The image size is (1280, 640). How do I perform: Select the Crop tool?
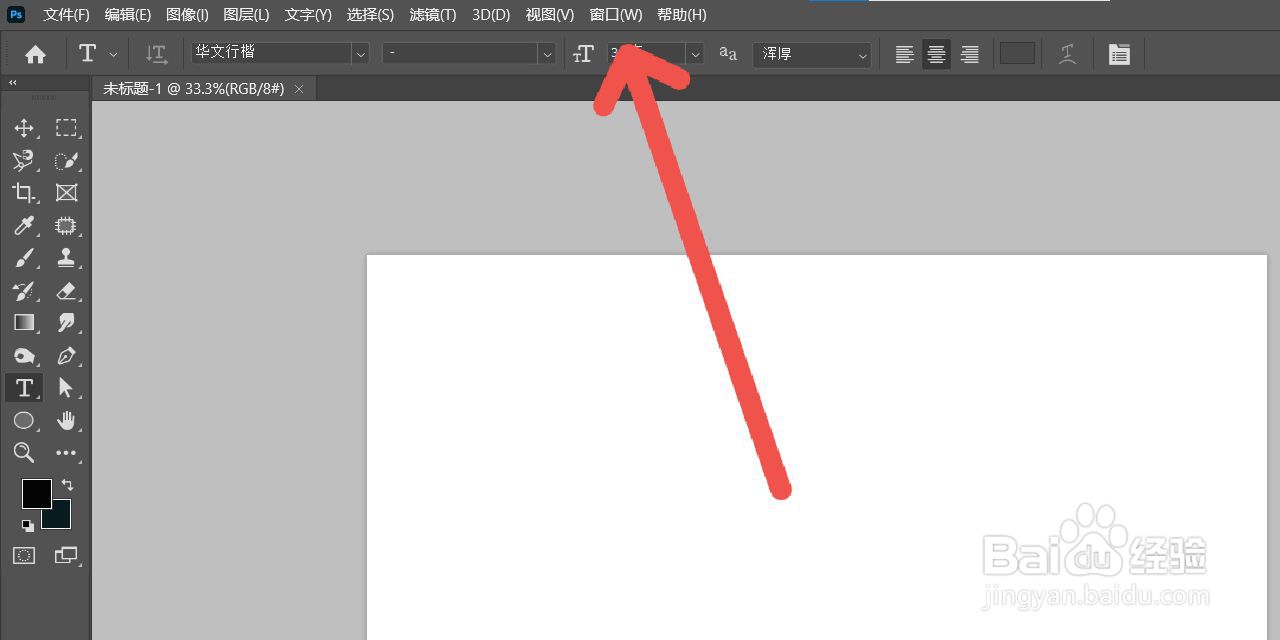[24, 193]
